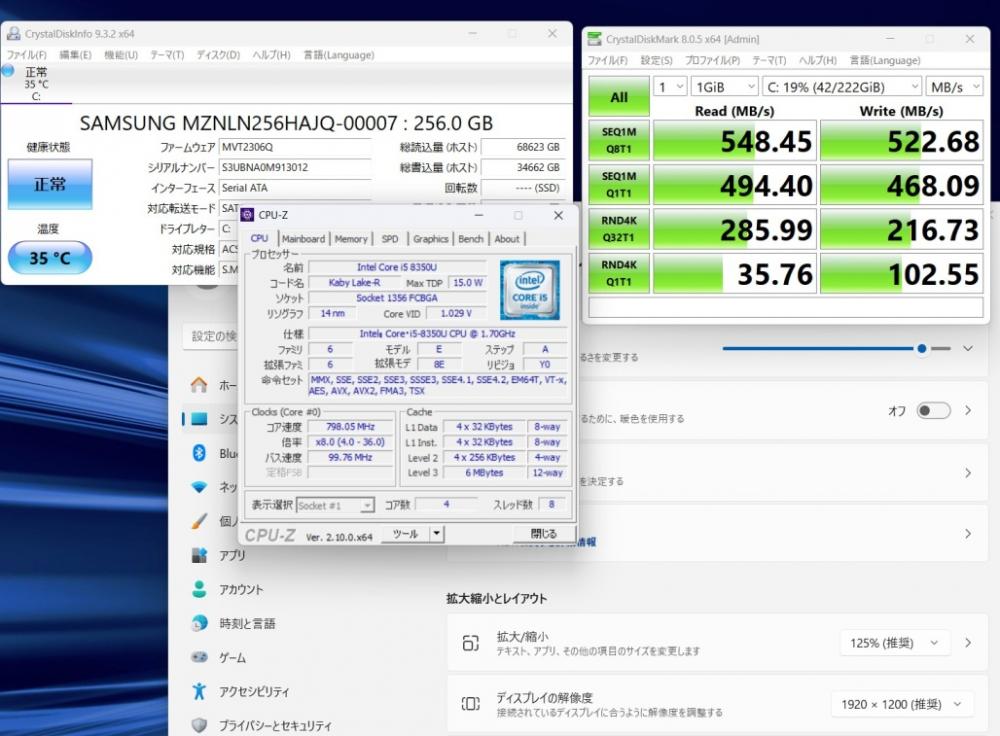Adjust the brightness slider handle

(x=922, y=349)
